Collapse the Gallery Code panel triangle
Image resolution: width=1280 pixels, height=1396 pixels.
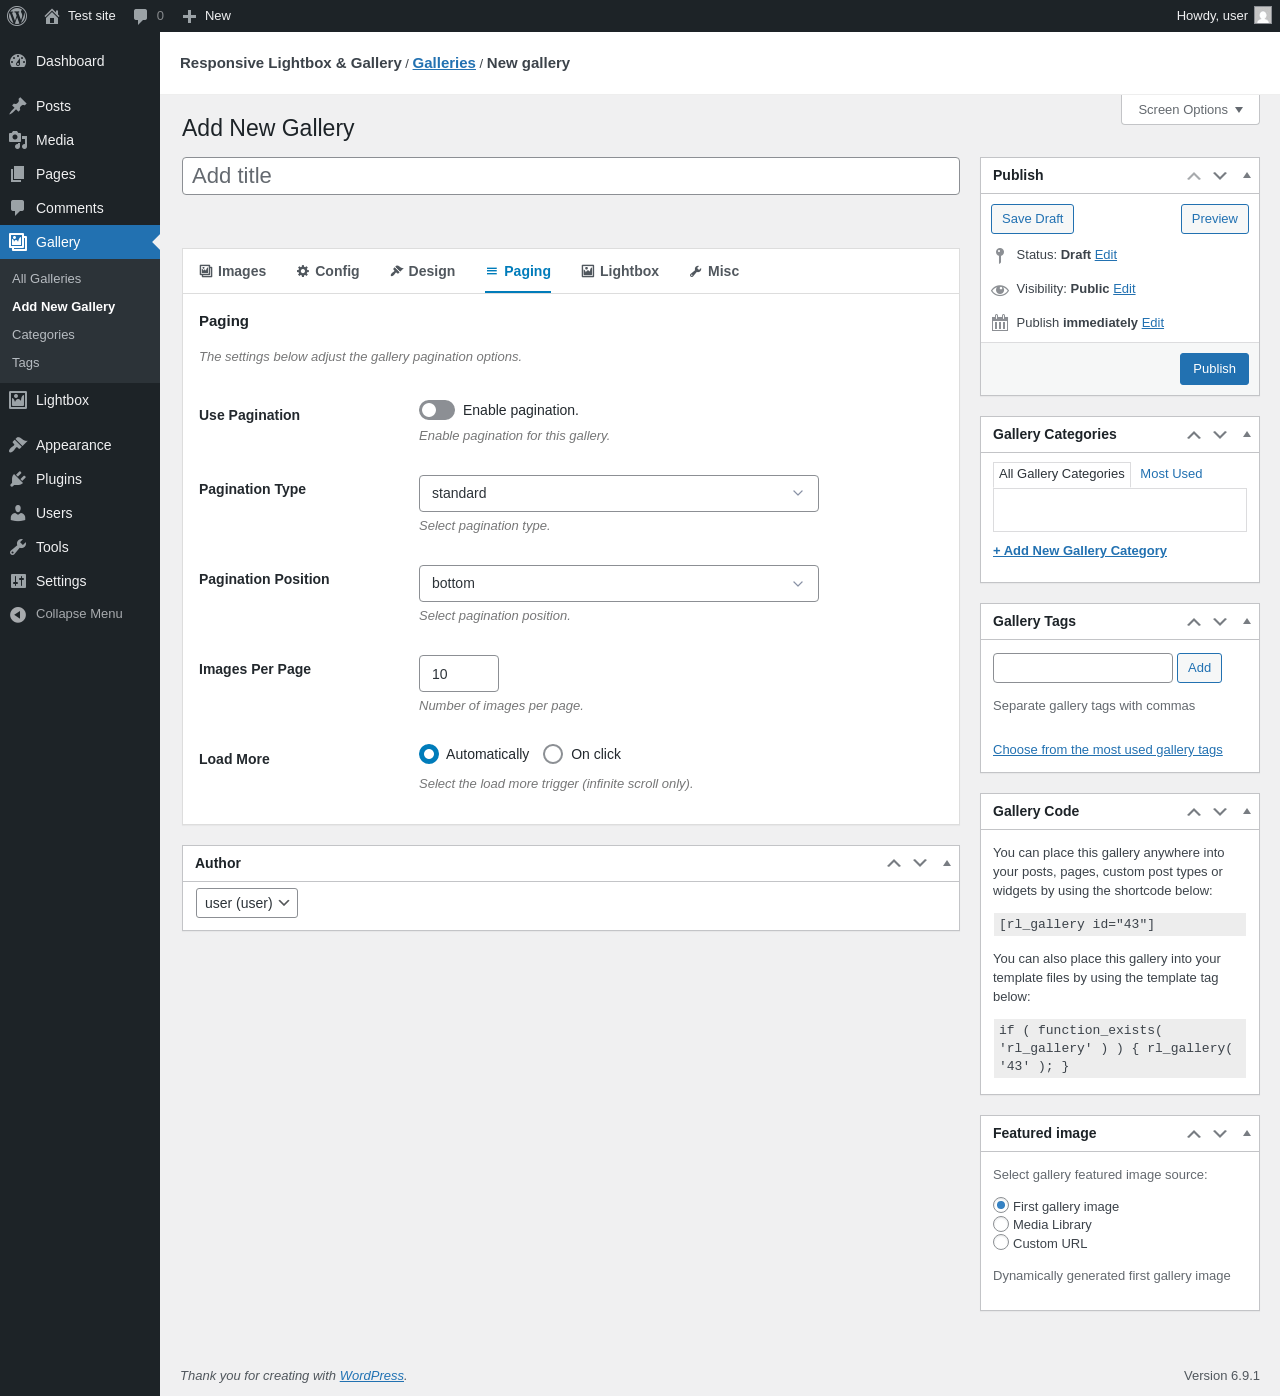pos(1247,811)
